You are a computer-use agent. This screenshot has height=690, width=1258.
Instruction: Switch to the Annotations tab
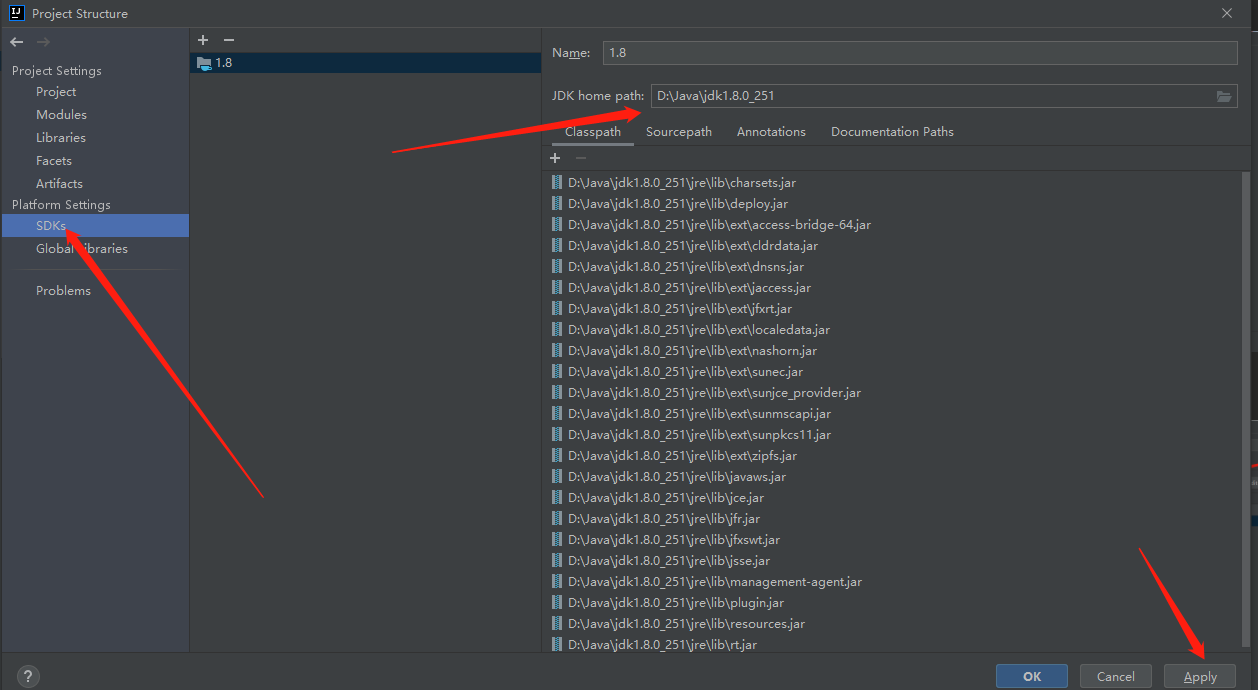(771, 132)
